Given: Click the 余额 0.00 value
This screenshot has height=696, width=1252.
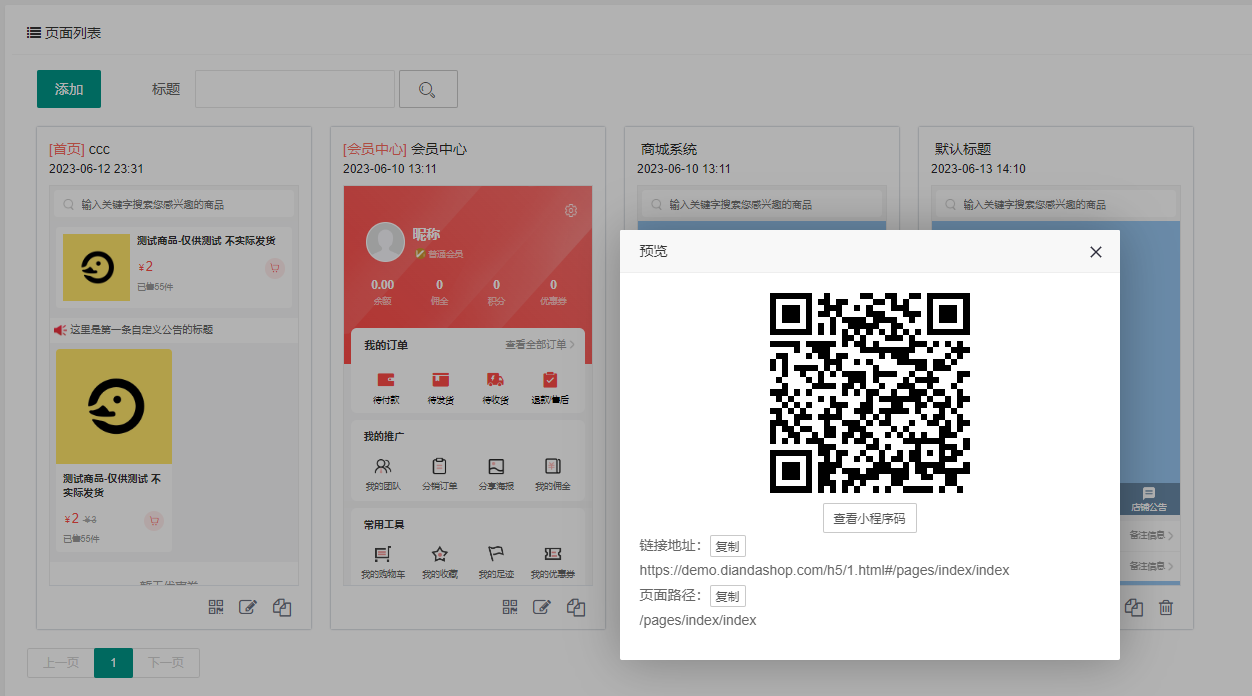Looking at the screenshot, I should coord(383,285).
